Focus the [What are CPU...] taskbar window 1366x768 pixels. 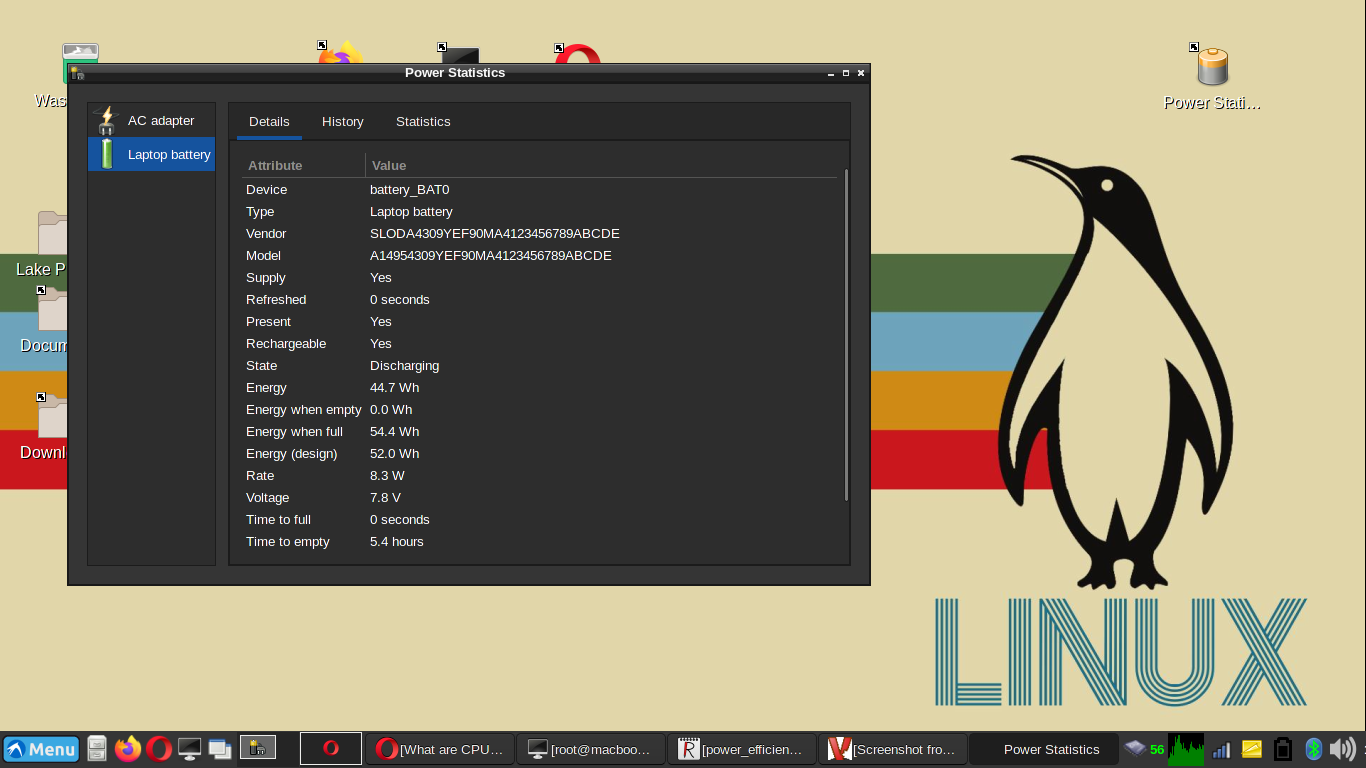click(x=440, y=749)
